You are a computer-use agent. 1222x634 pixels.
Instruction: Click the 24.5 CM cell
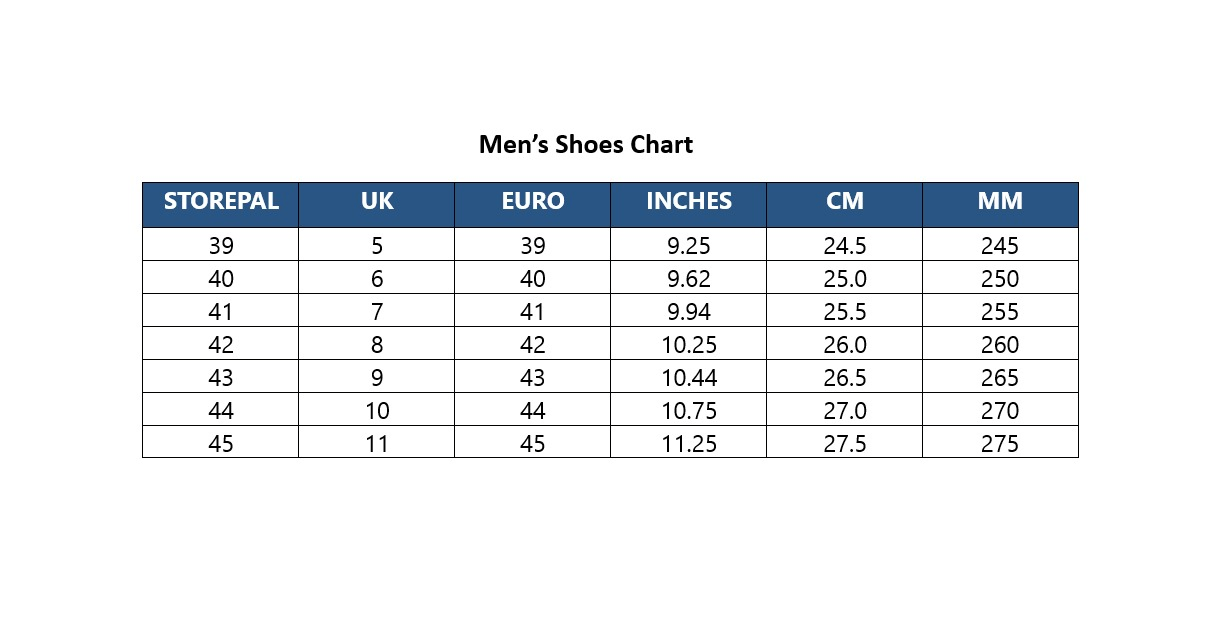845,245
